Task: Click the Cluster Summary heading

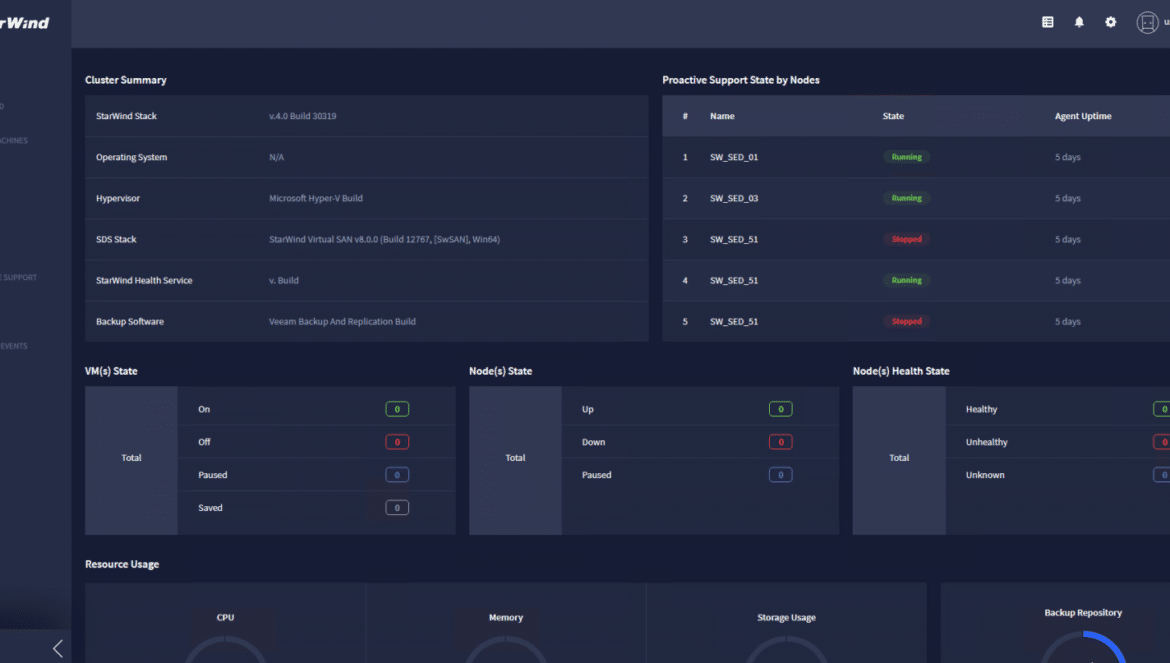Action: (x=125, y=80)
